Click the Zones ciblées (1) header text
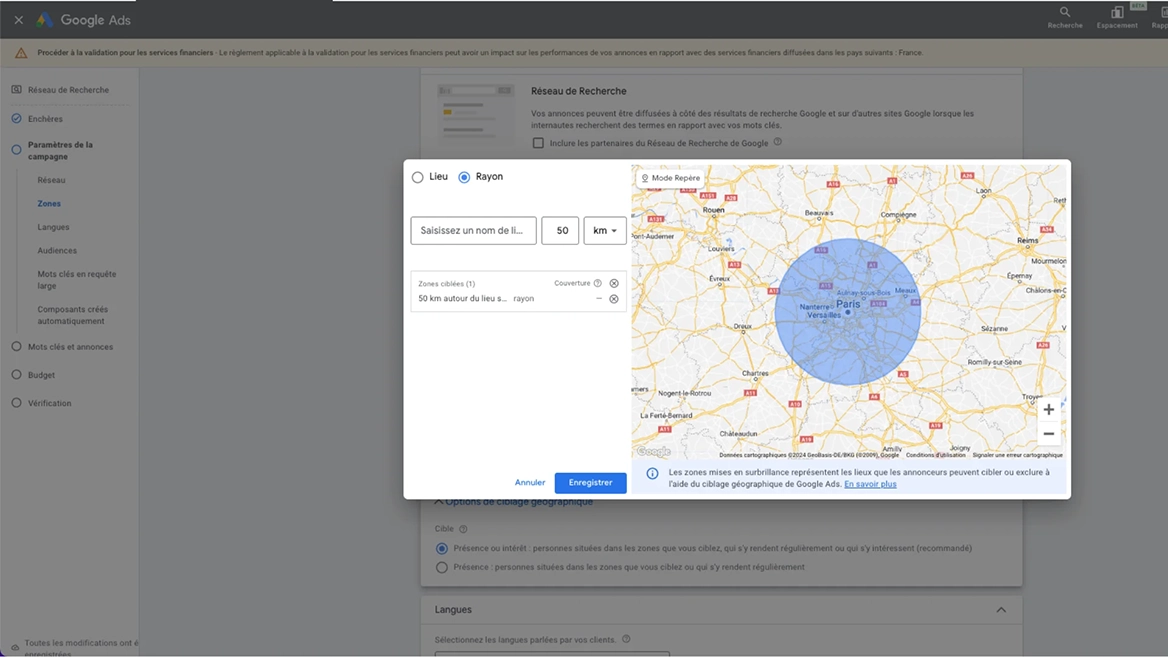Image resolution: width=1168 pixels, height=657 pixels. pyautogui.click(x=446, y=284)
